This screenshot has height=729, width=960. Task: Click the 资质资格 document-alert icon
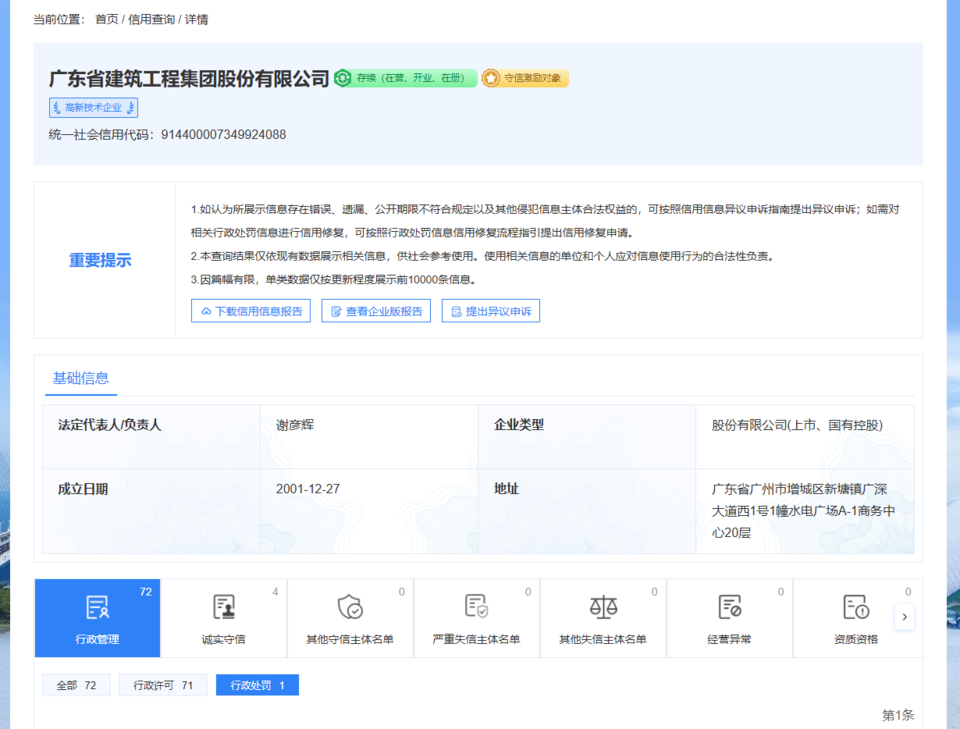(x=856, y=607)
